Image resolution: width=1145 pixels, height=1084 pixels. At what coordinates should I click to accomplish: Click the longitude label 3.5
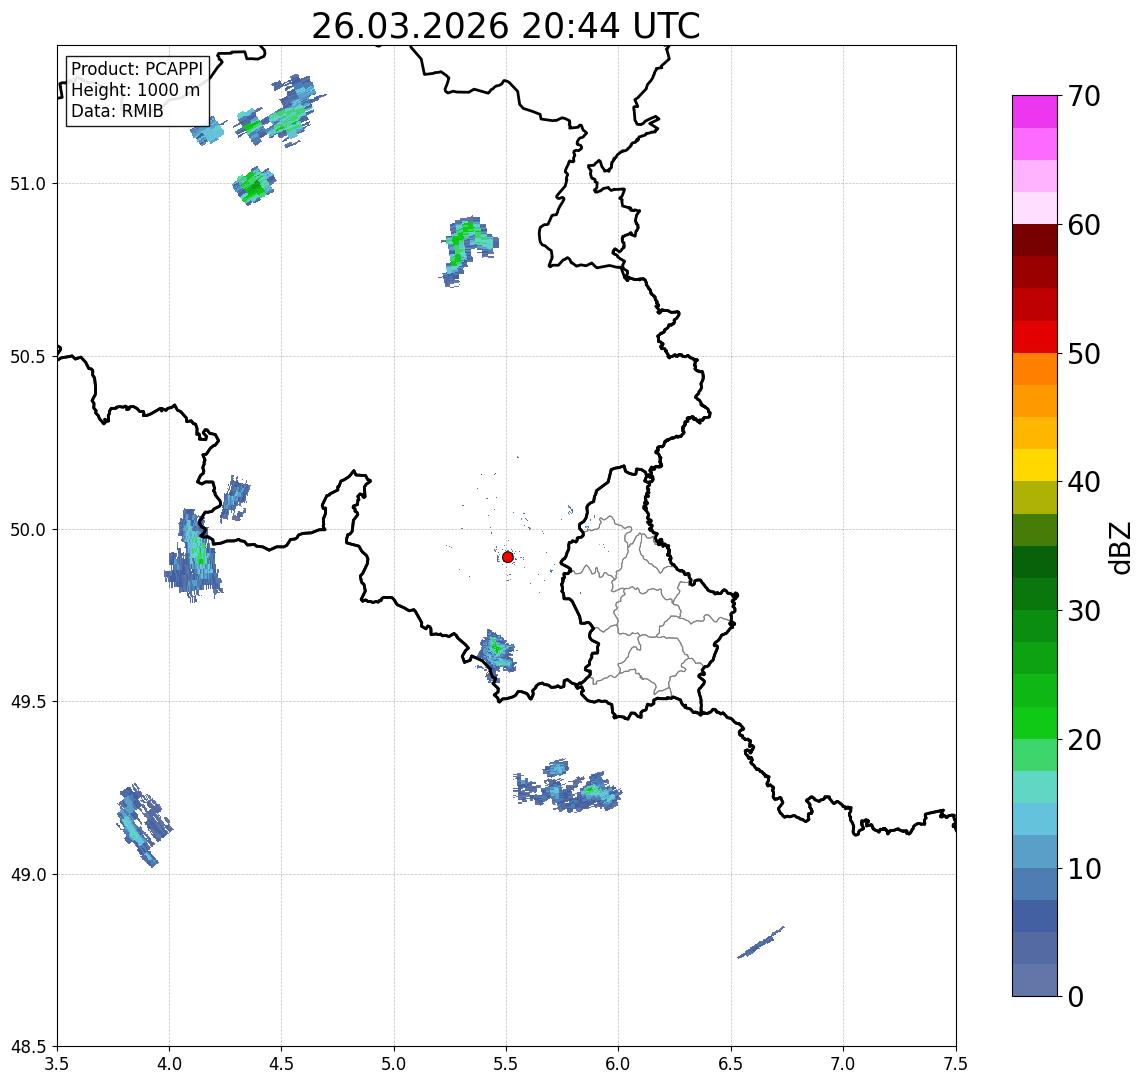coord(57,1064)
